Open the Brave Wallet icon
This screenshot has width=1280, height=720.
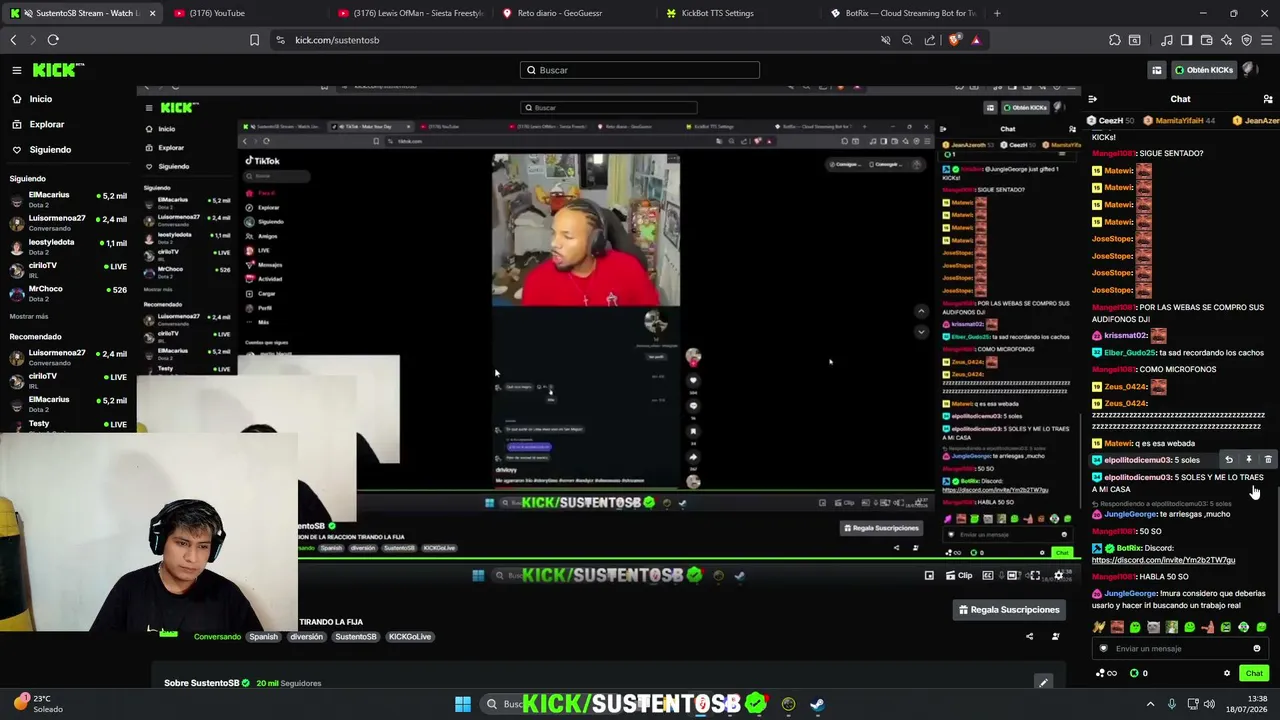click(x=1206, y=40)
